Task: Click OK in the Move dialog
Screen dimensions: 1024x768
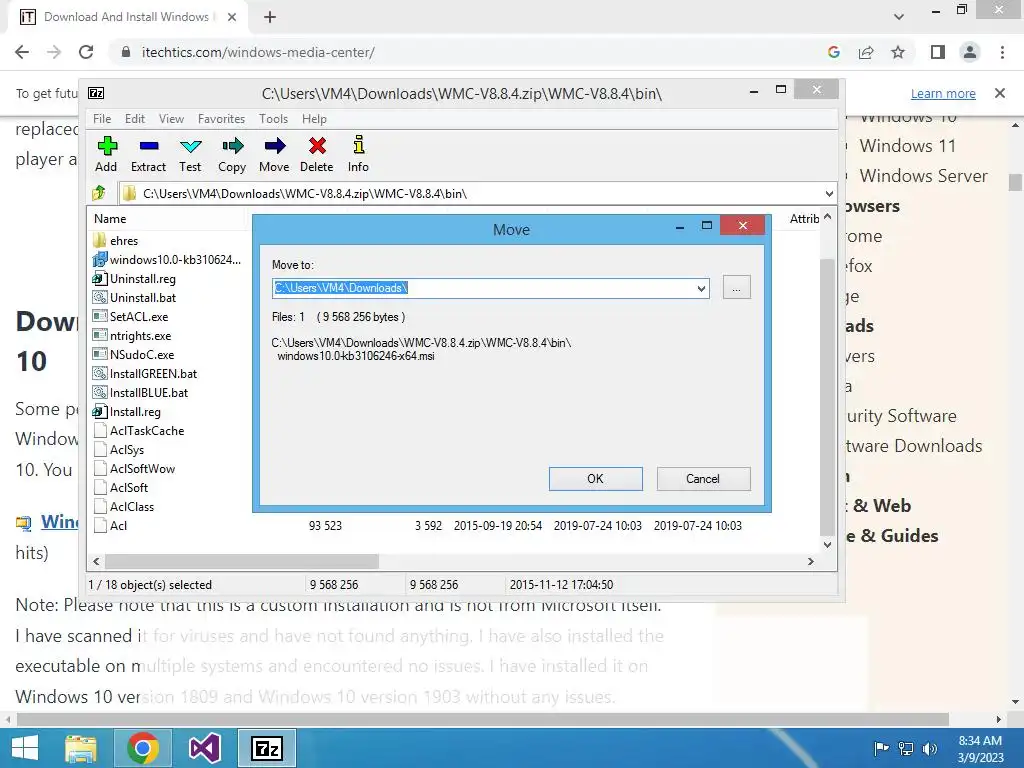Action: (x=596, y=479)
